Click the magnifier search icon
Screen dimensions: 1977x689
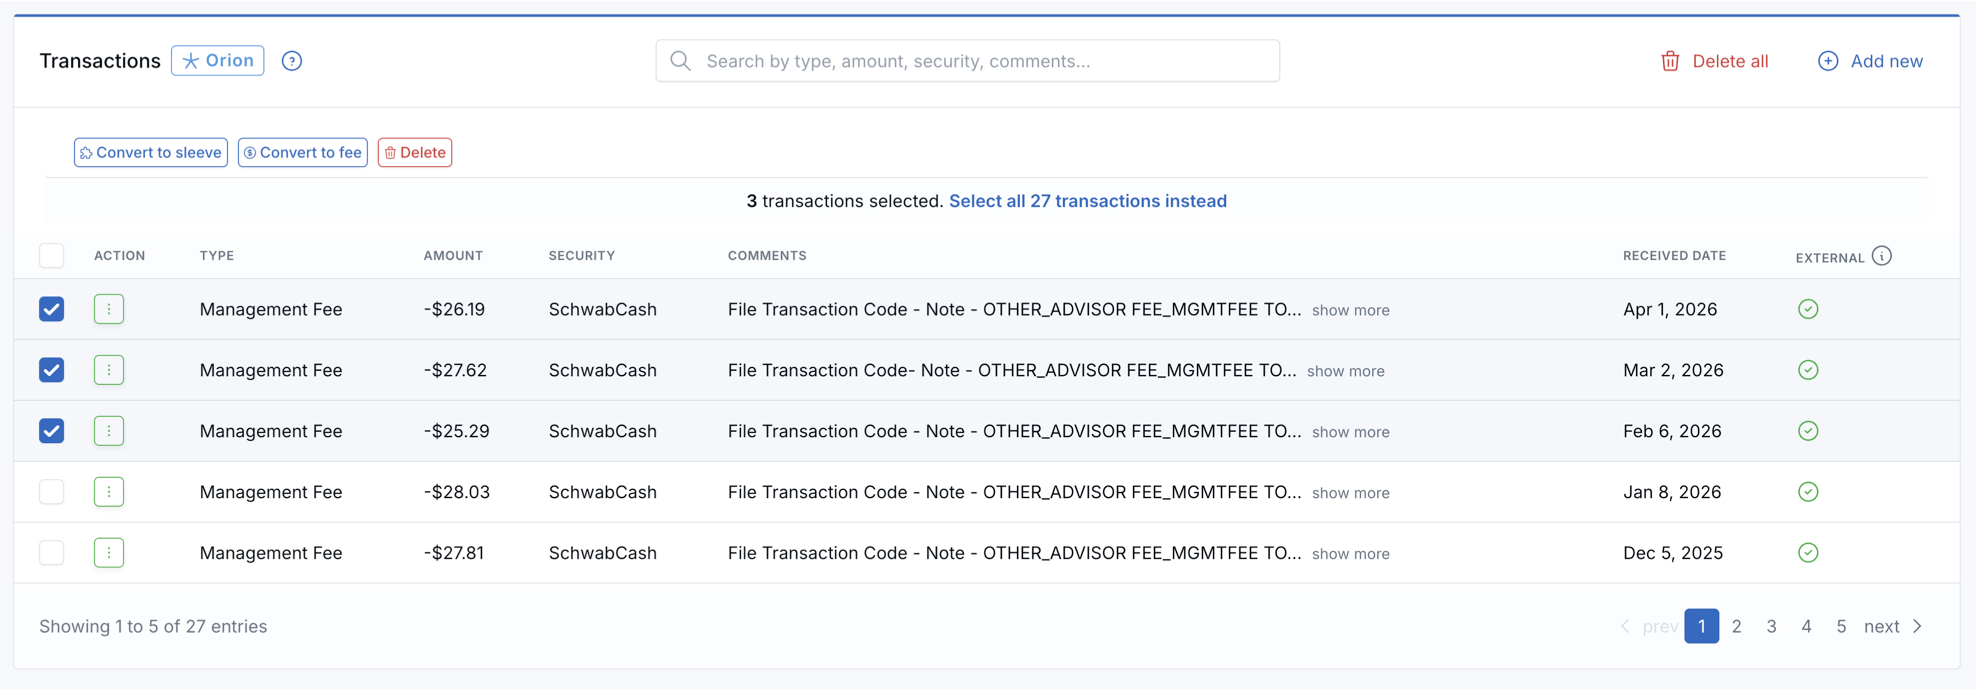[681, 61]
